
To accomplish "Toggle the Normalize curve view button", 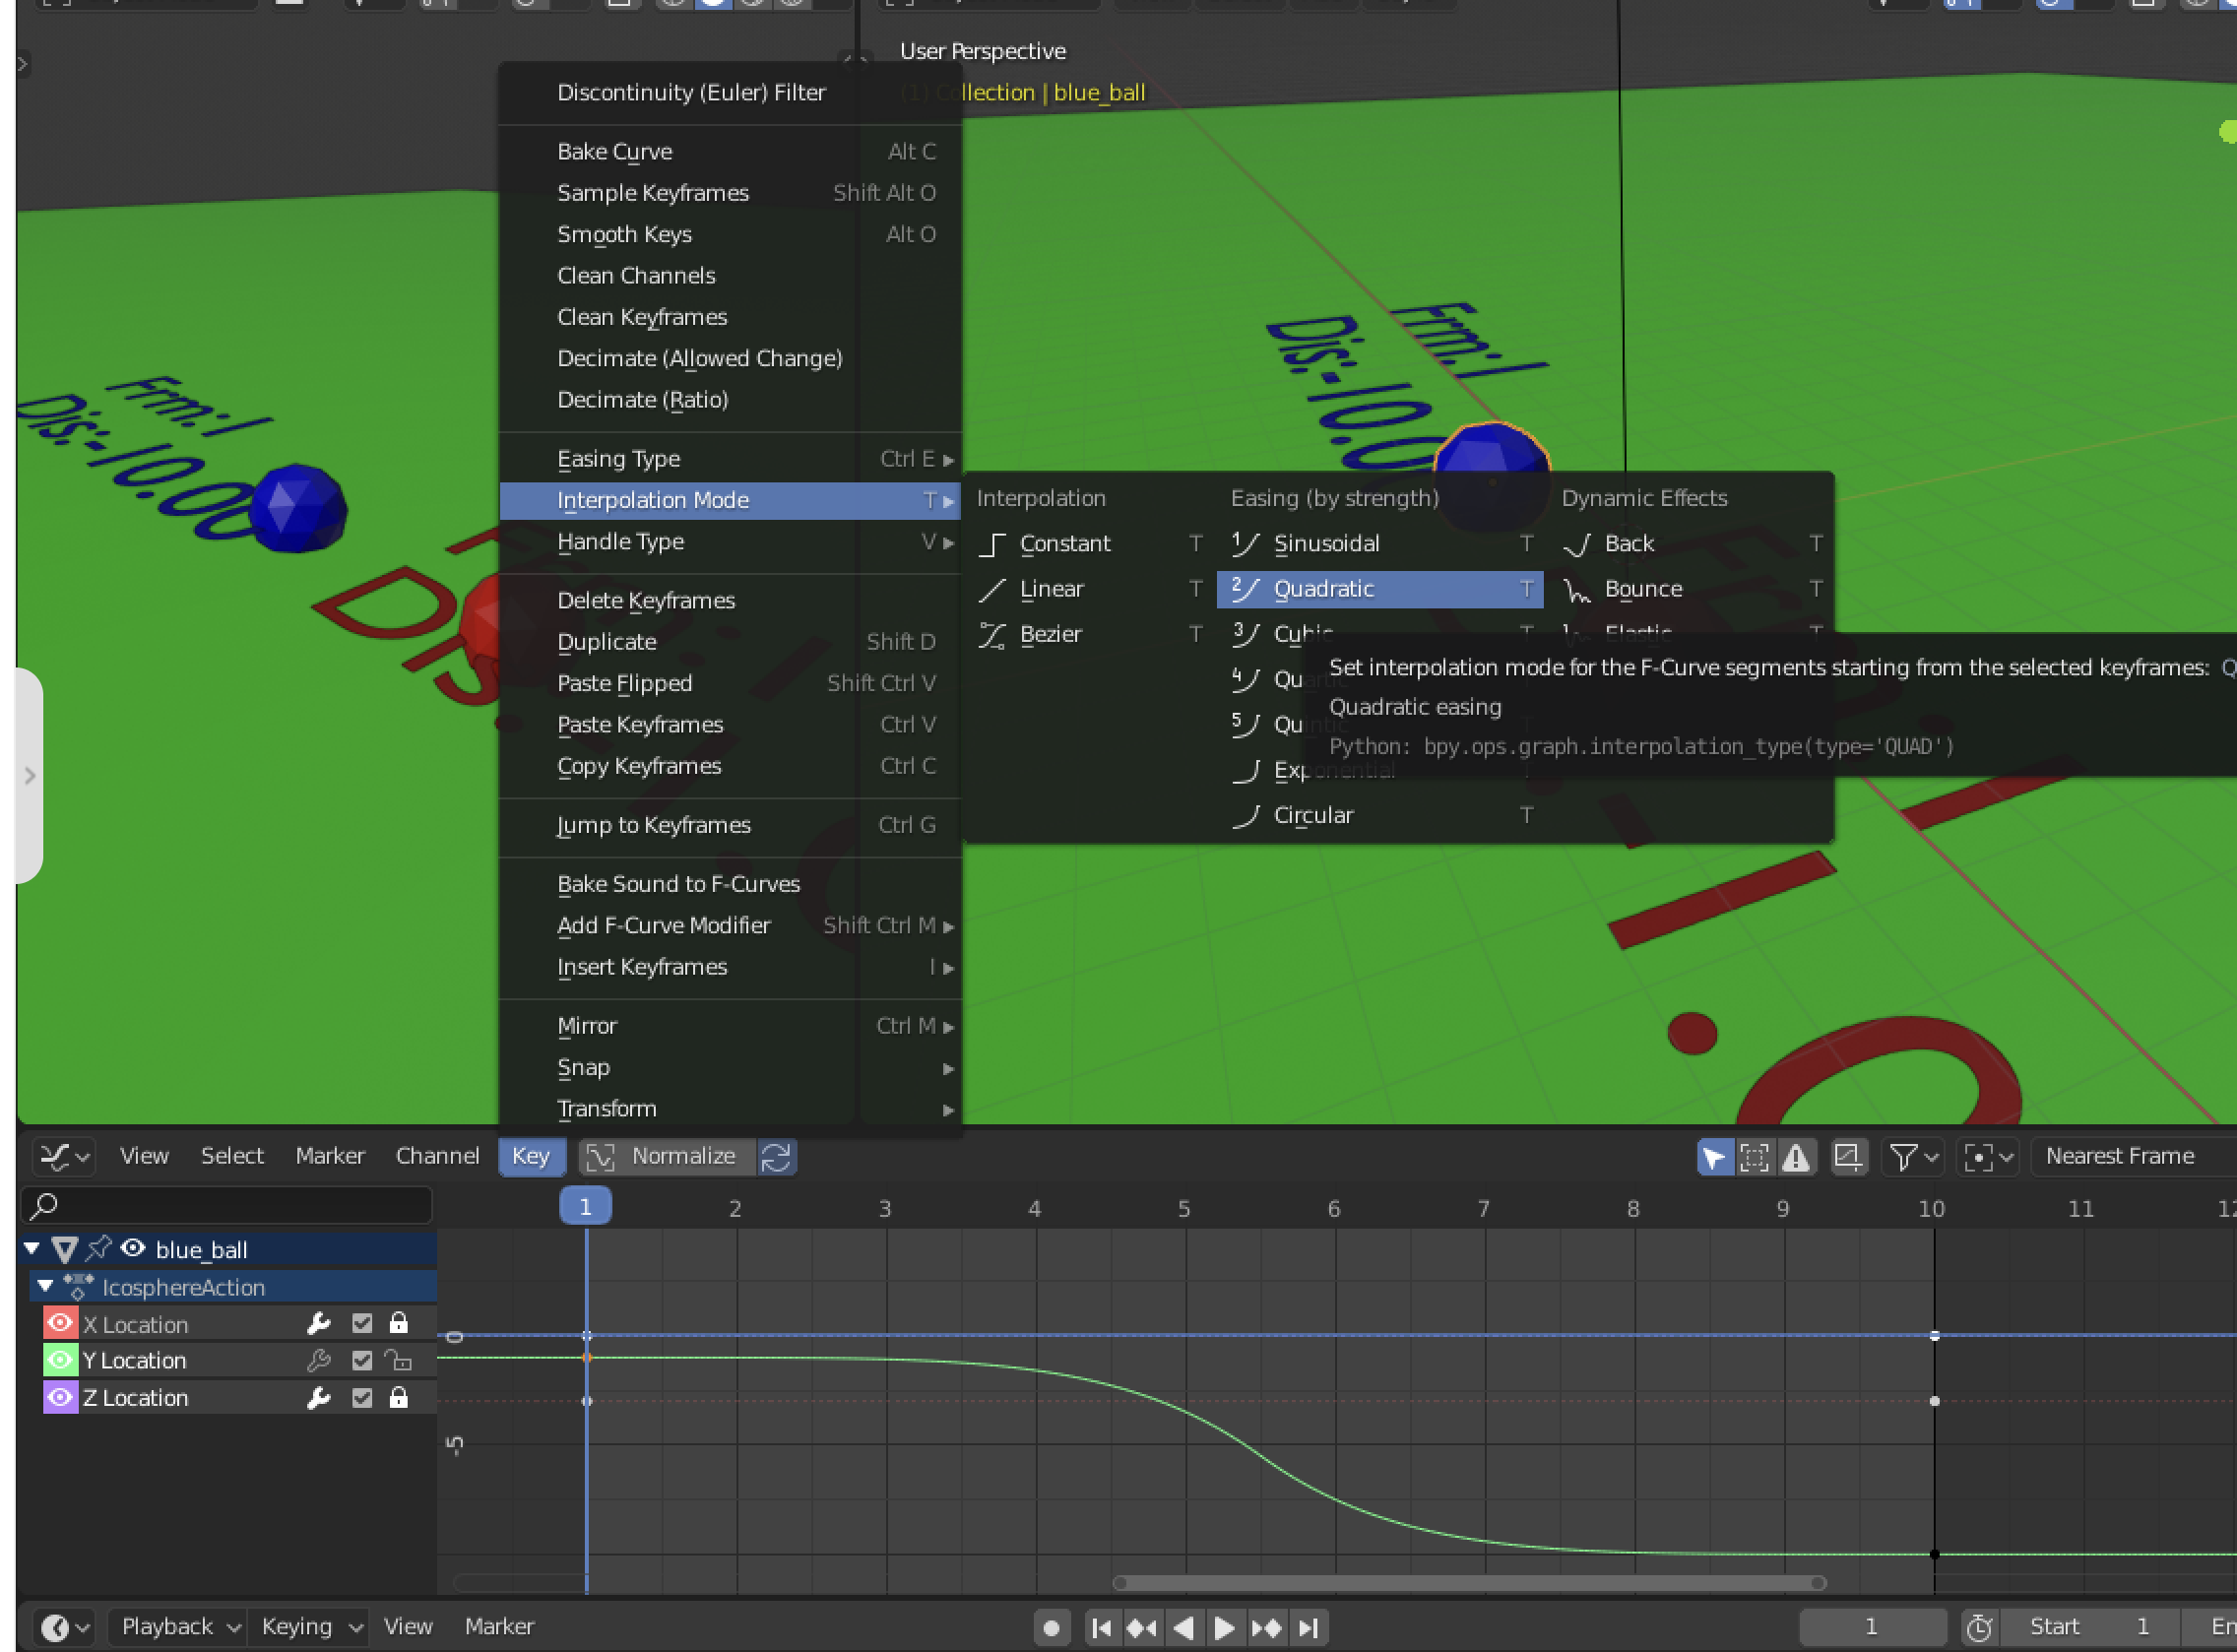I will [667, 1157].
